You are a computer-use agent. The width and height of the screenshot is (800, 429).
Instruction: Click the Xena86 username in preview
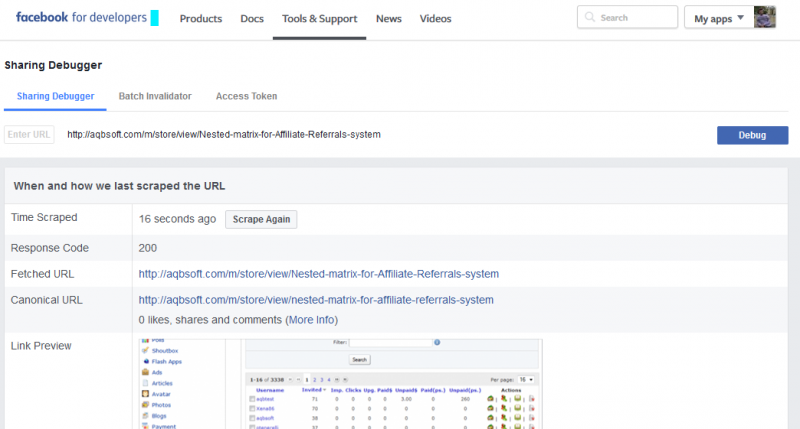coord(265,409)
